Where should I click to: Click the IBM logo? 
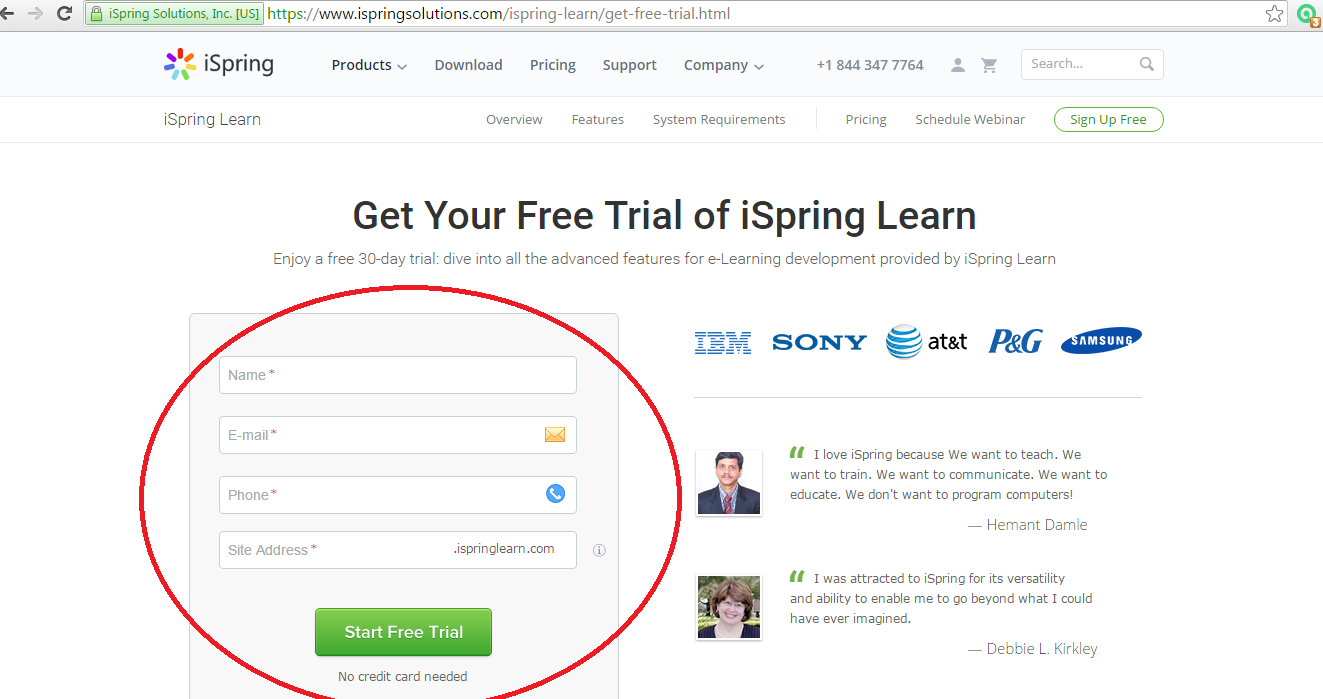click(723, 343)
